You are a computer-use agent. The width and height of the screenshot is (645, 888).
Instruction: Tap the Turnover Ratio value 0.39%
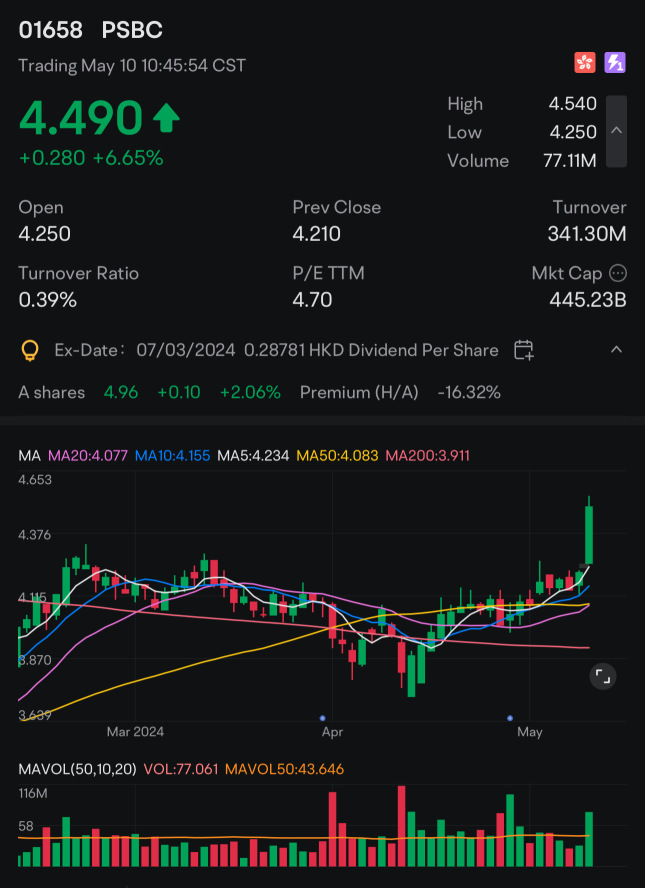pos(48,300)
